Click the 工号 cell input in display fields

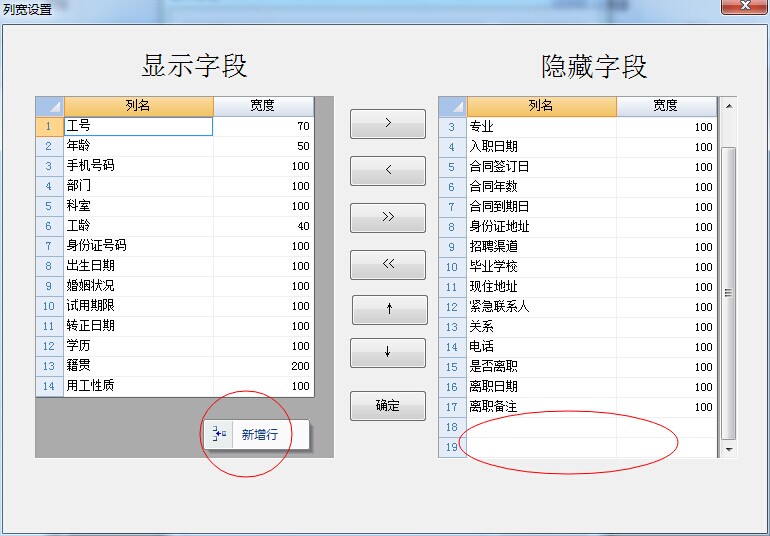138,126
